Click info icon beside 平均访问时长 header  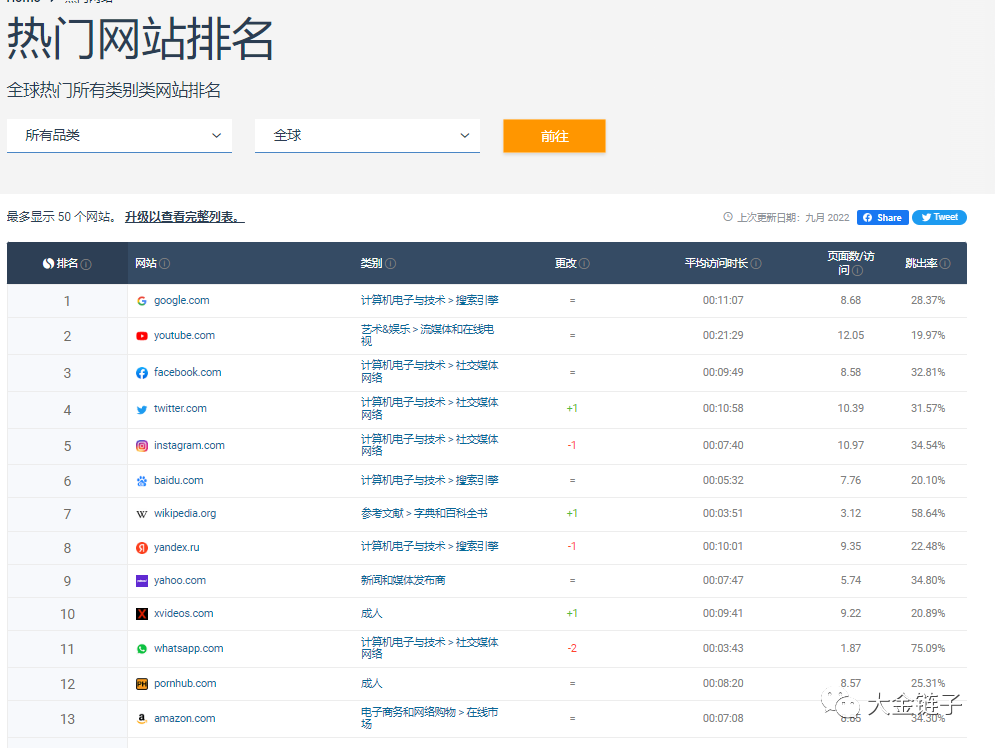(x=756, y=263)
